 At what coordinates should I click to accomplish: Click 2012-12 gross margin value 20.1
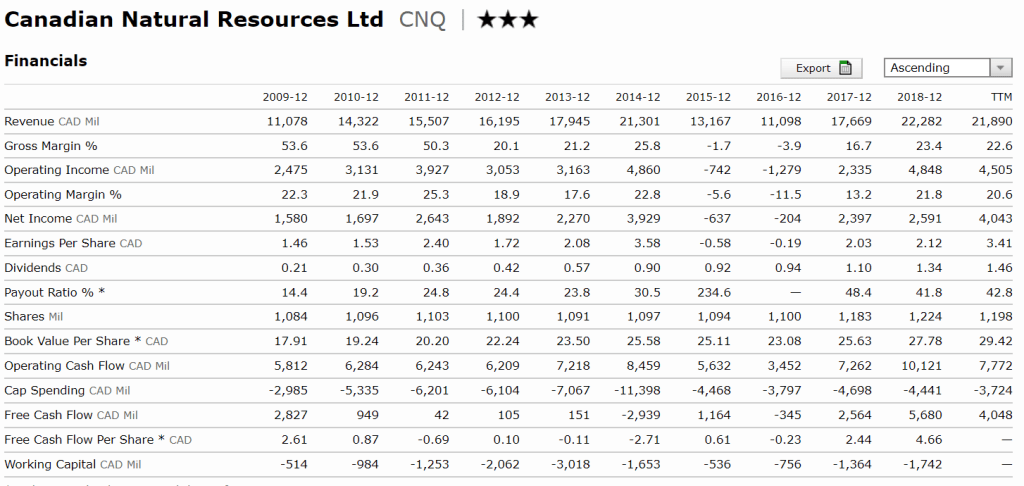pyautogui.click(x=508, y=146)
